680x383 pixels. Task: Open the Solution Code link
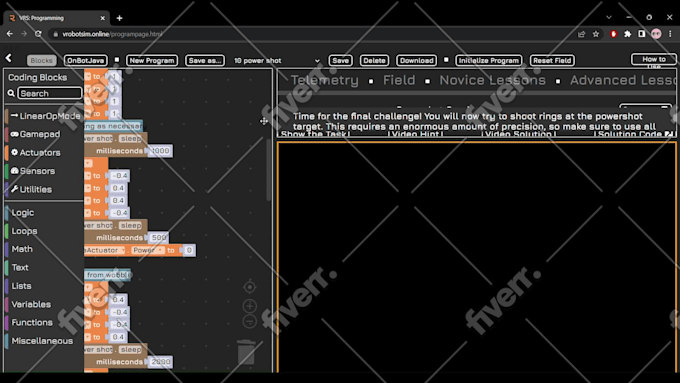point(634,134)
